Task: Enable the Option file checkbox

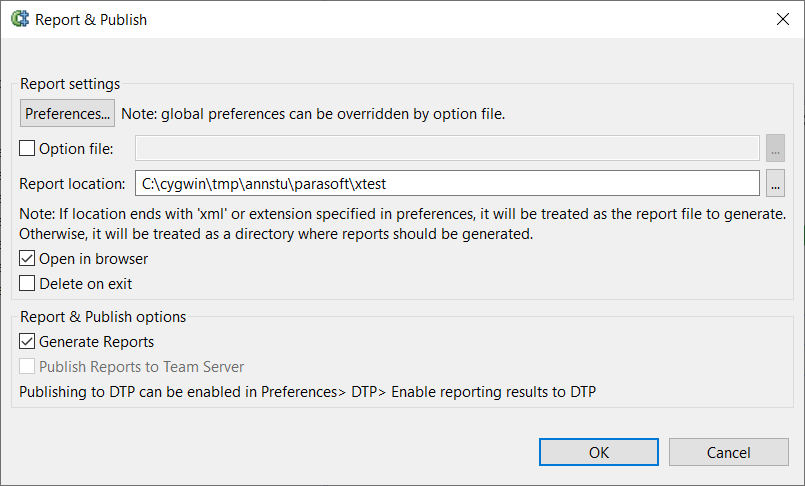Action: point(27,148)
